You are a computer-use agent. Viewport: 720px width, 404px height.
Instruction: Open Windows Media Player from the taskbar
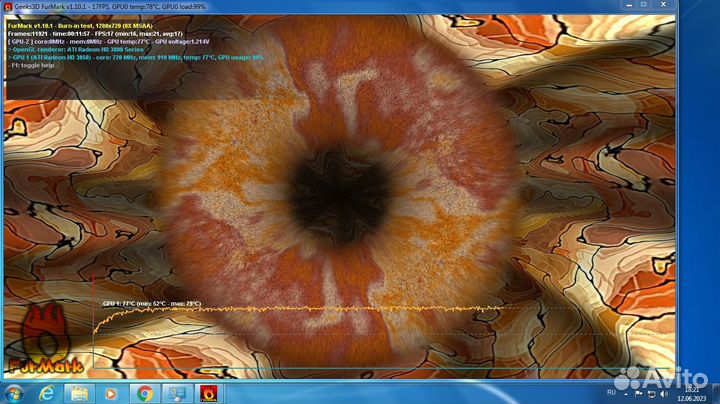111,392
